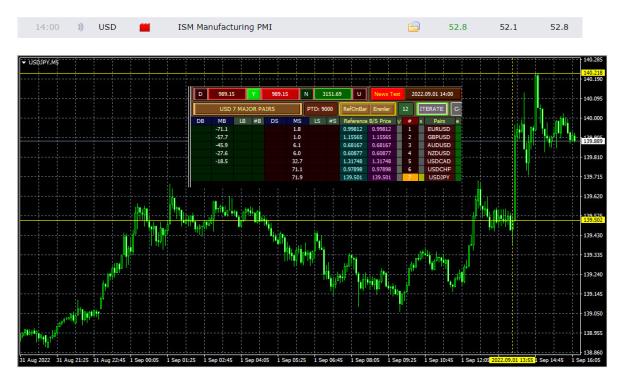Click the DS column header

(275, 121)
